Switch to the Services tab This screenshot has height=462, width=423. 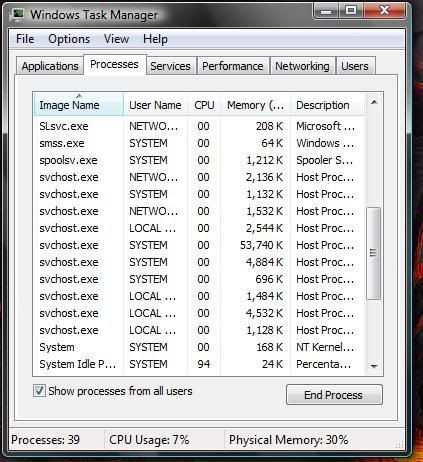click(170, 66)
